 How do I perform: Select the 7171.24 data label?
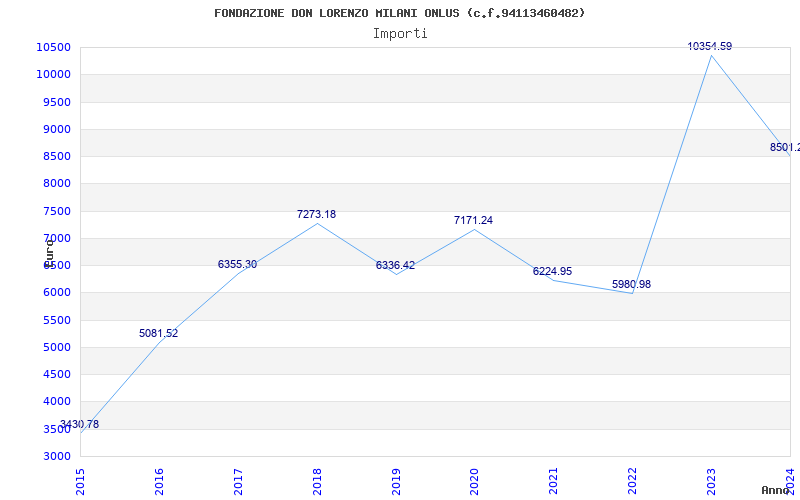tap(473, 220)
